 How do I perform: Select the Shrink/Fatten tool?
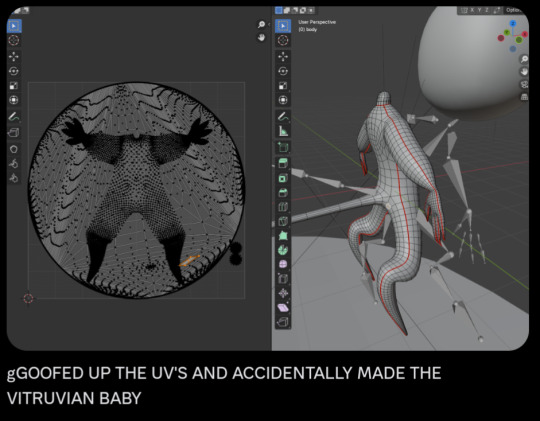tap(283, 293)
